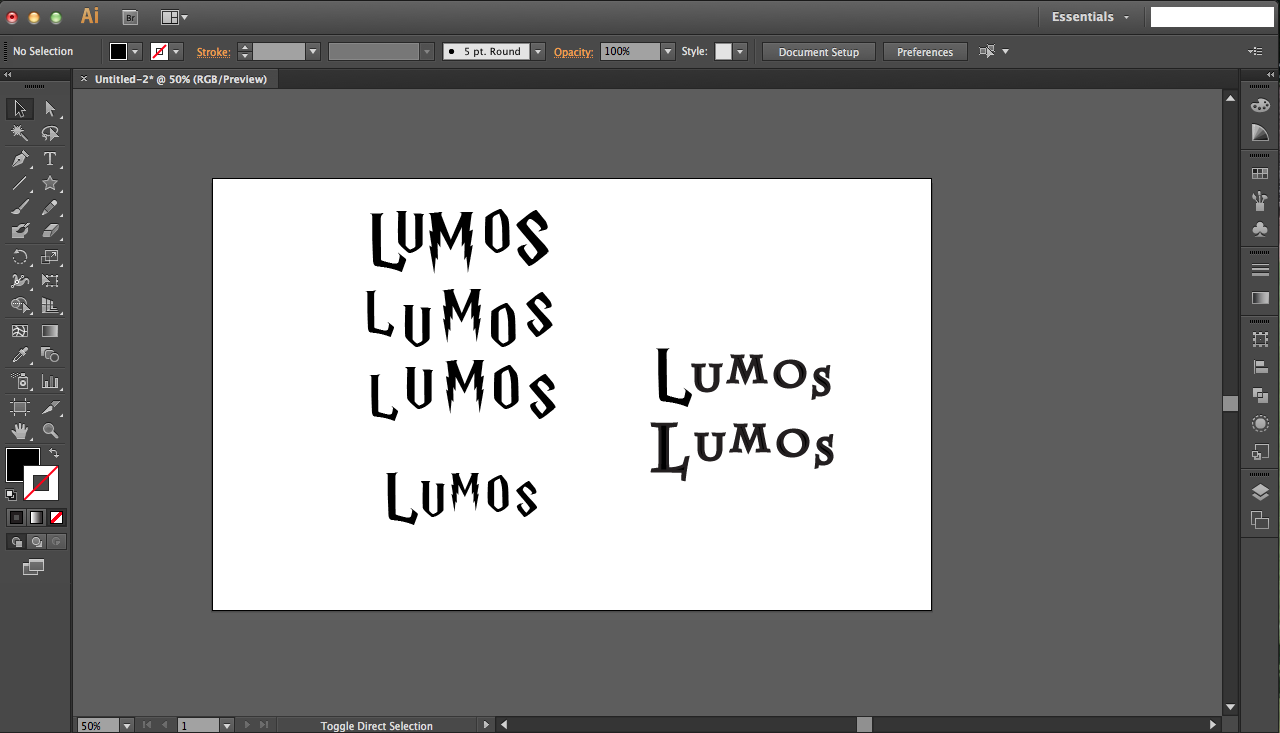Image resolution: width=1280 pixels, height=733 pixels.
Task: Open the Symbols panel (club icon)
Action: coord(1260,229)
